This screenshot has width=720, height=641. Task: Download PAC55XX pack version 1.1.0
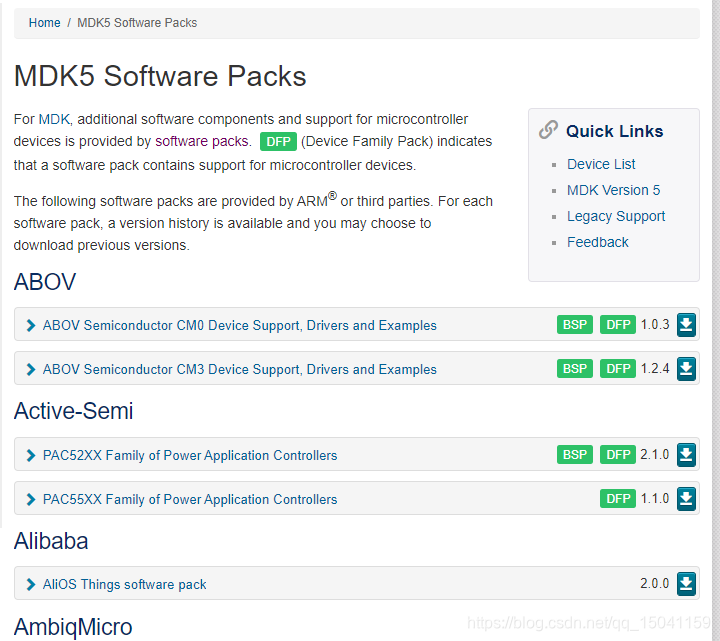(x=686, y=499)
